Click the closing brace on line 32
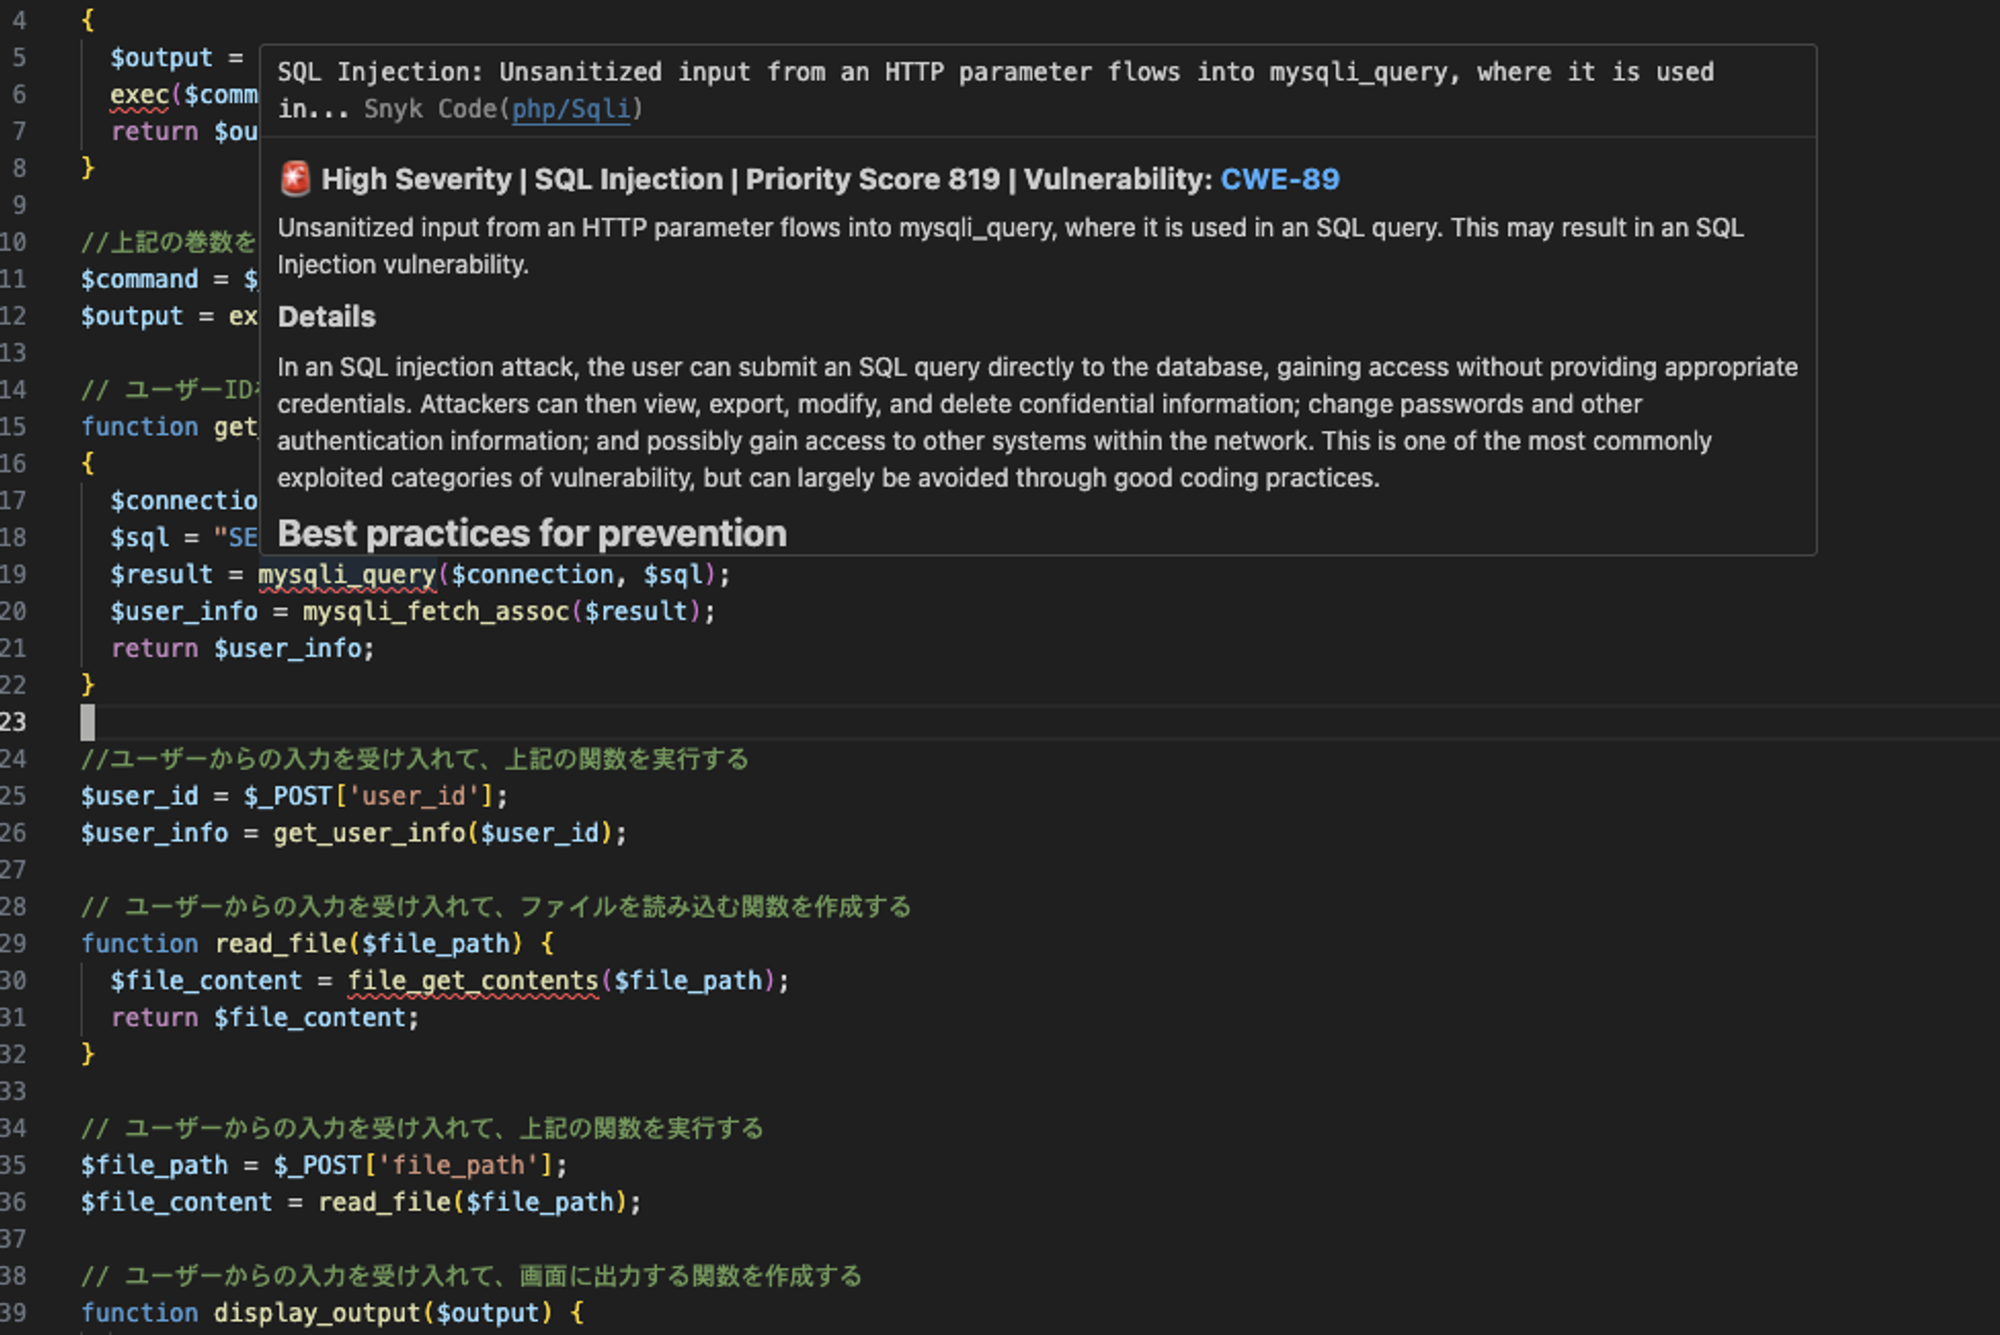This screenshot has height=1335, width=2000. [x=88, y=1054]
